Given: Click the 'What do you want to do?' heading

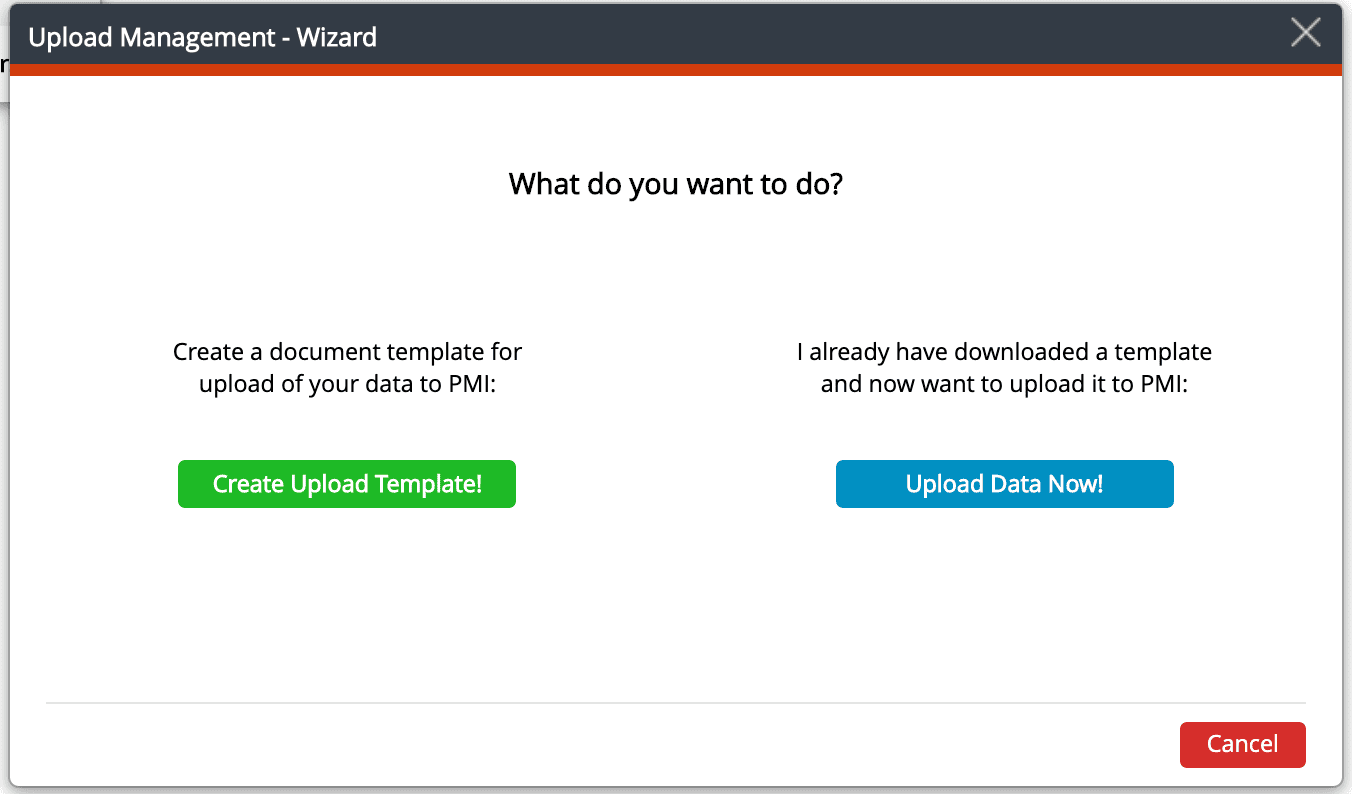Looking at the screenshot, I should (676, 184).
